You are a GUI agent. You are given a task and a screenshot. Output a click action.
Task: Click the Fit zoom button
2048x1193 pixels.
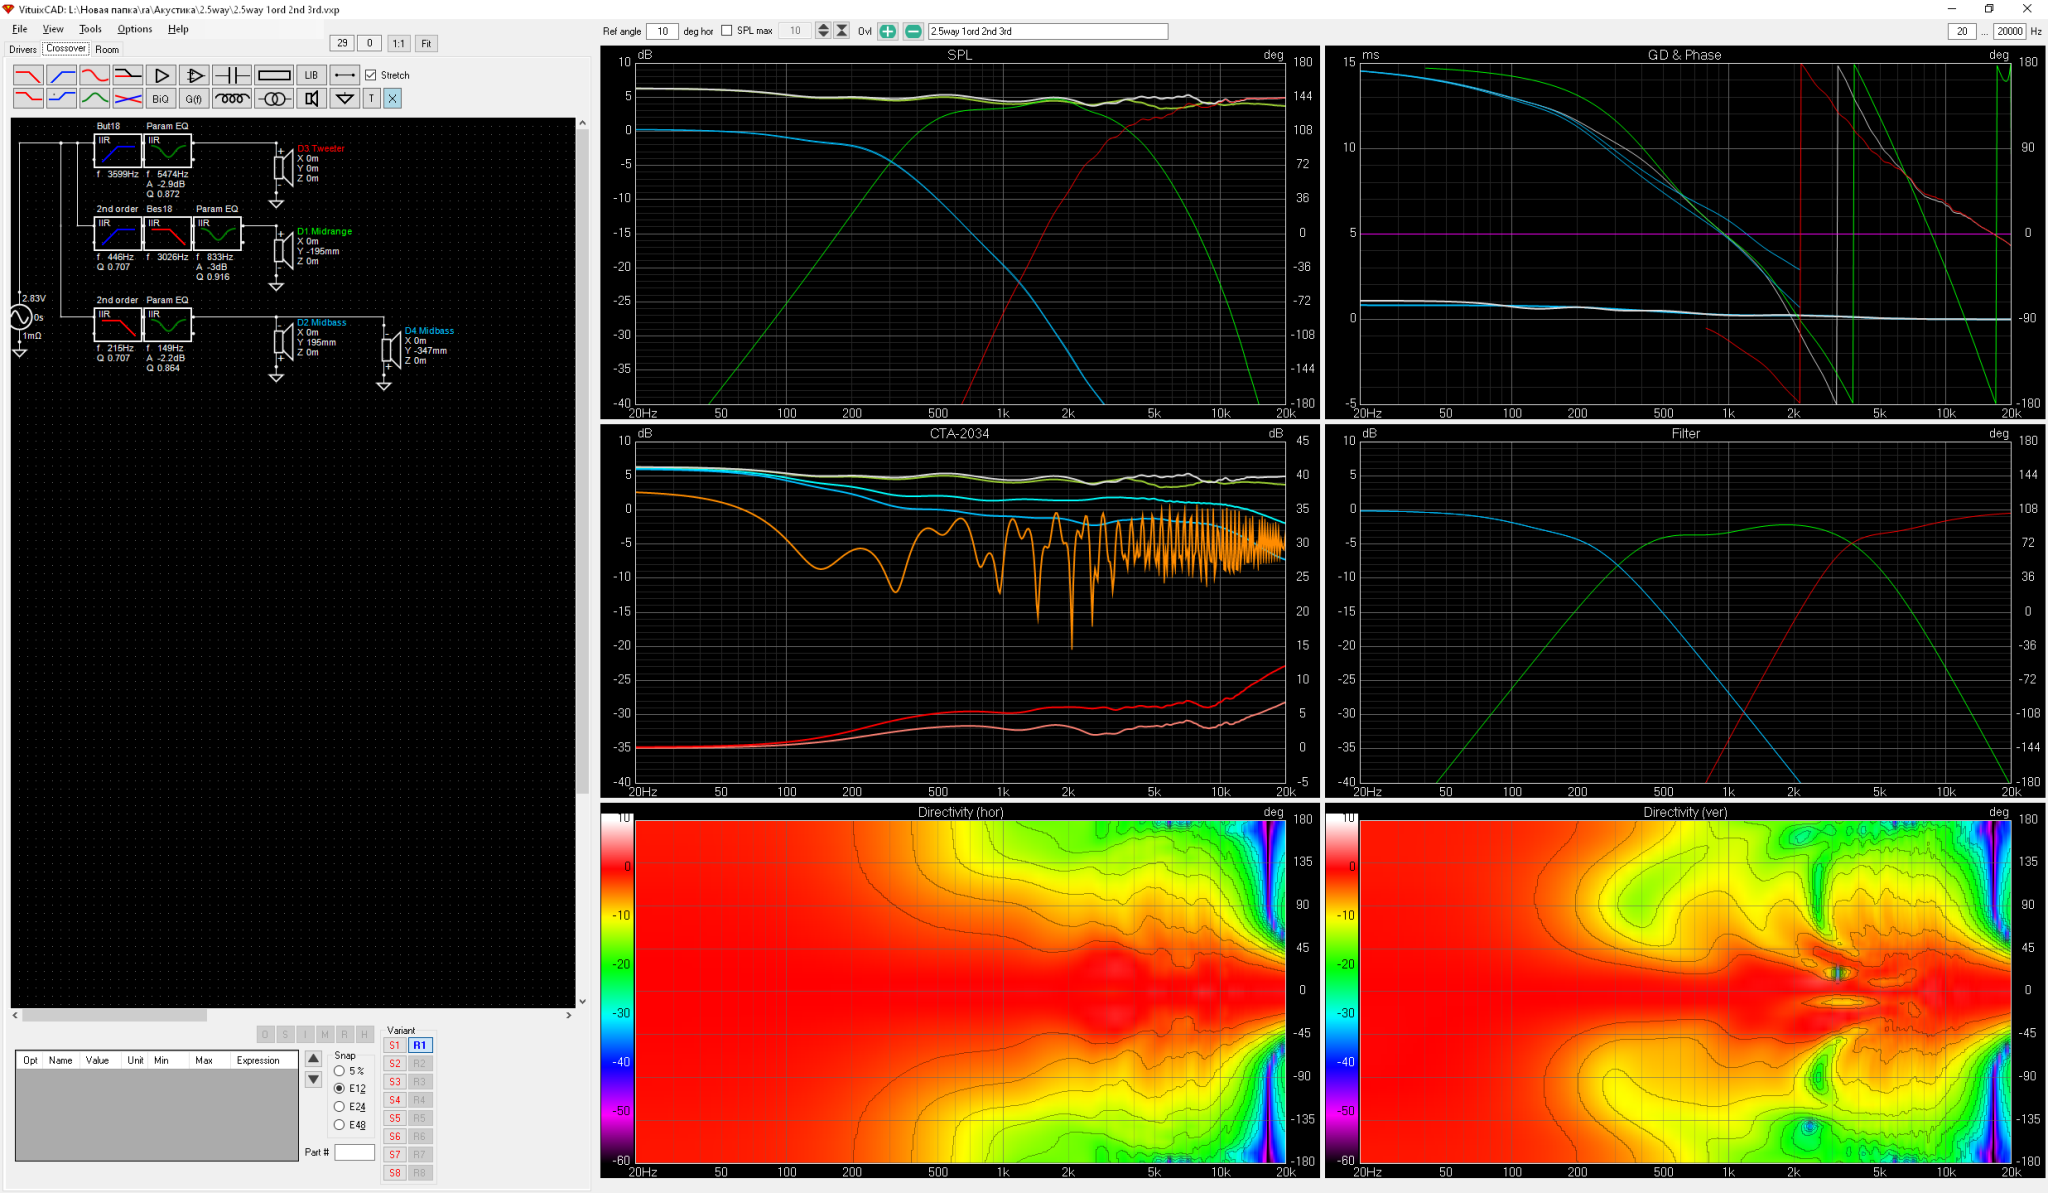(x=426, y=43)
